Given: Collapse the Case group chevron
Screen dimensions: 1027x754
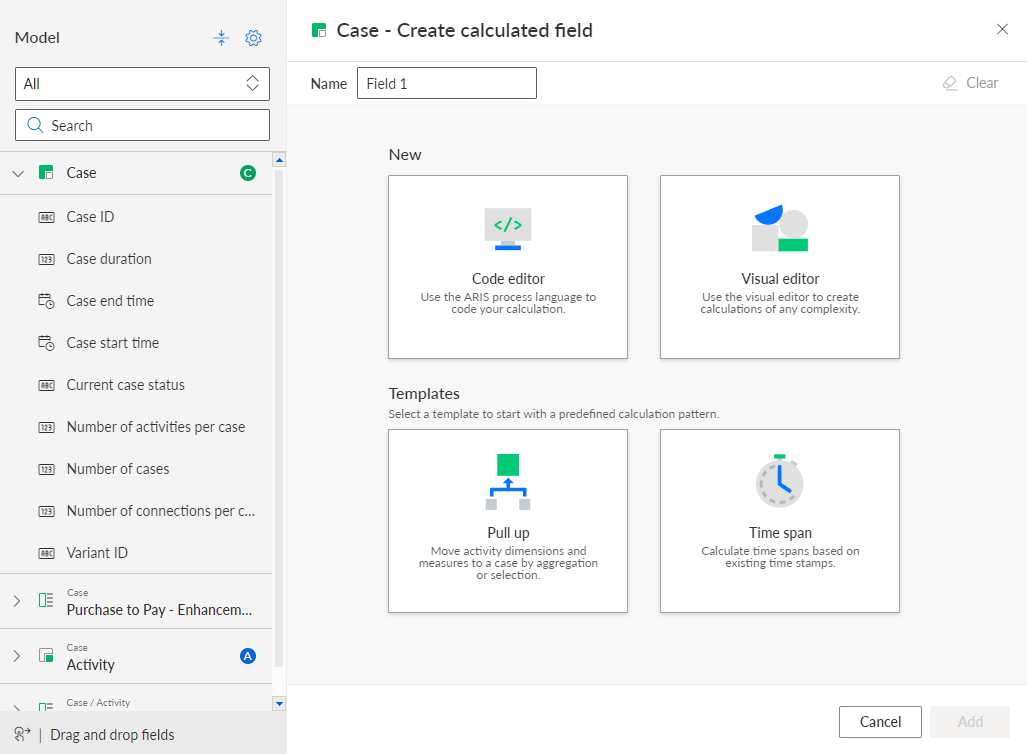Looking at the screenshot, I should pos(18,174).
